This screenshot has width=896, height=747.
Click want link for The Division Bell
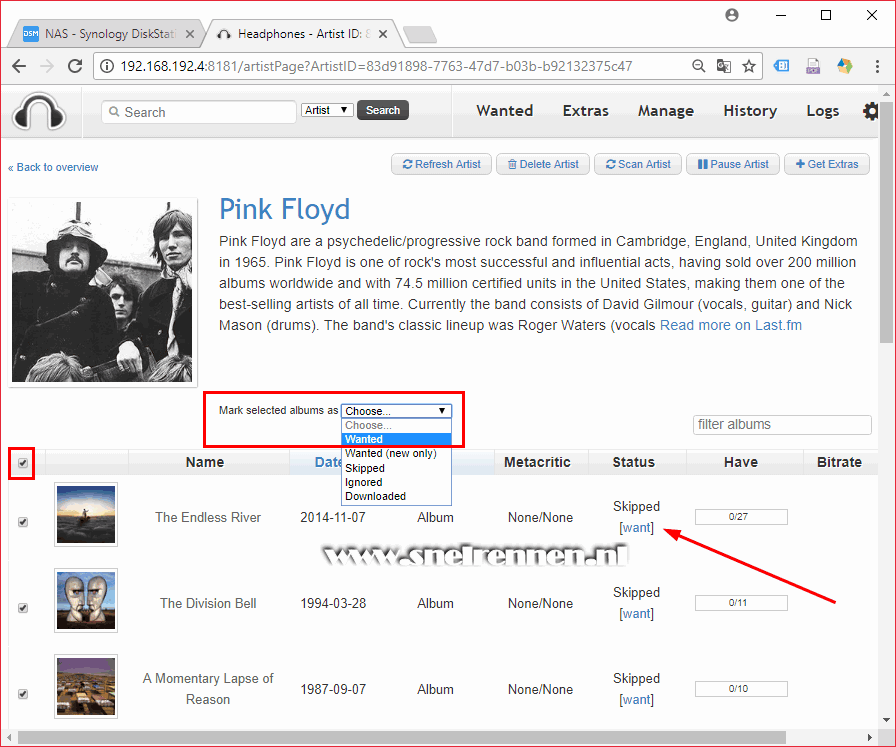click(x=637, y=614)
